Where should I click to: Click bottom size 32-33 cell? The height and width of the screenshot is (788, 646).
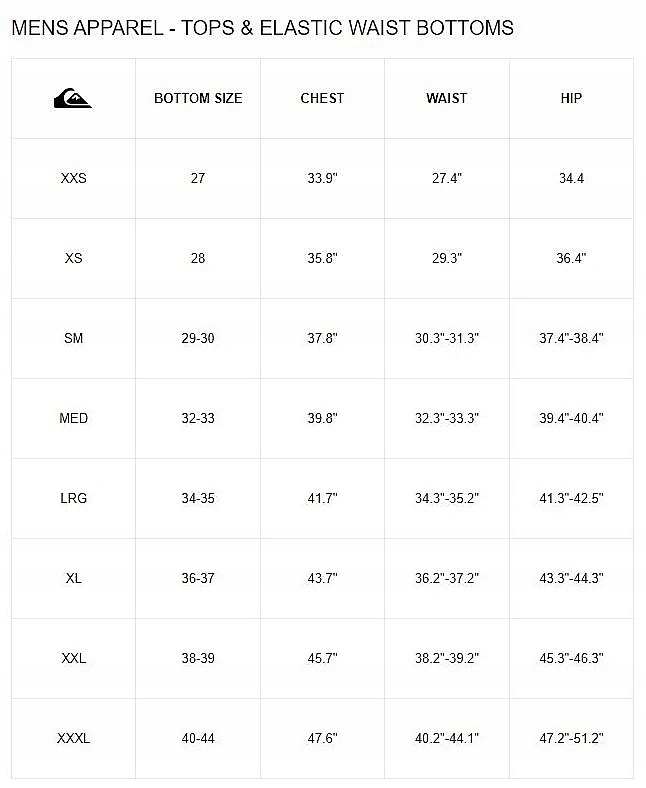[198, 418]
